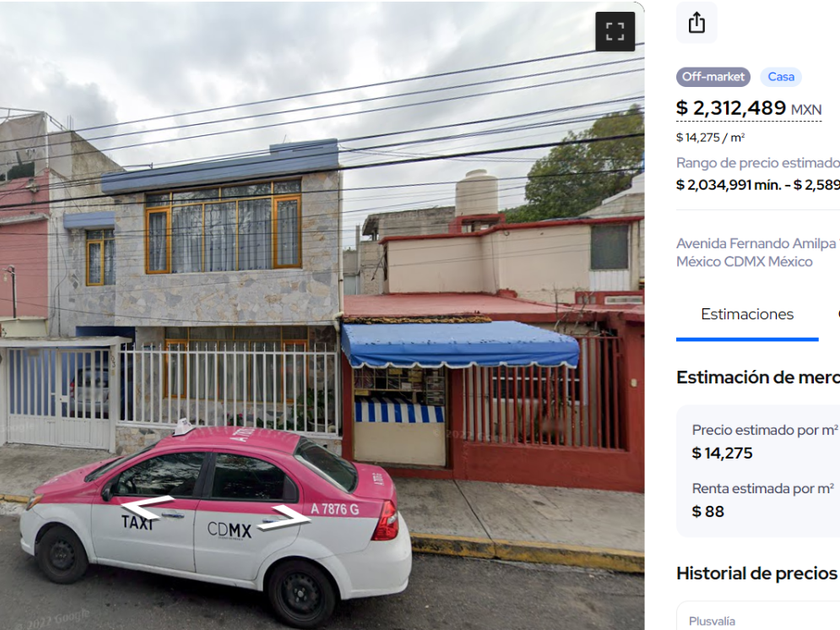
Task: Click the Rango de precio estimado label
Action: pos(758,163)
